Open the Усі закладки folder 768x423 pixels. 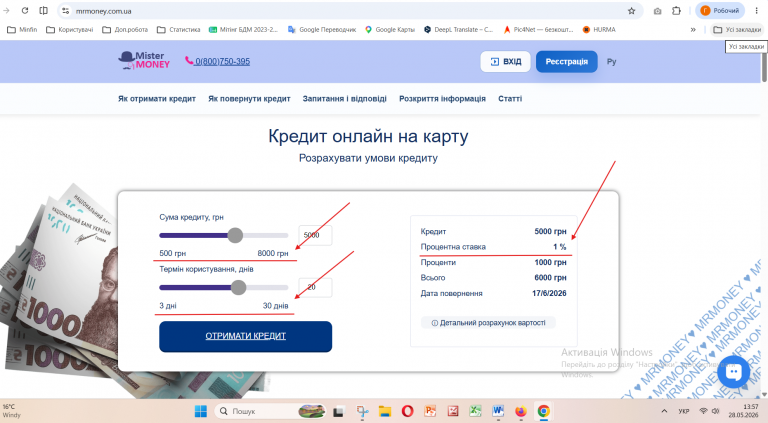[737, 30]
